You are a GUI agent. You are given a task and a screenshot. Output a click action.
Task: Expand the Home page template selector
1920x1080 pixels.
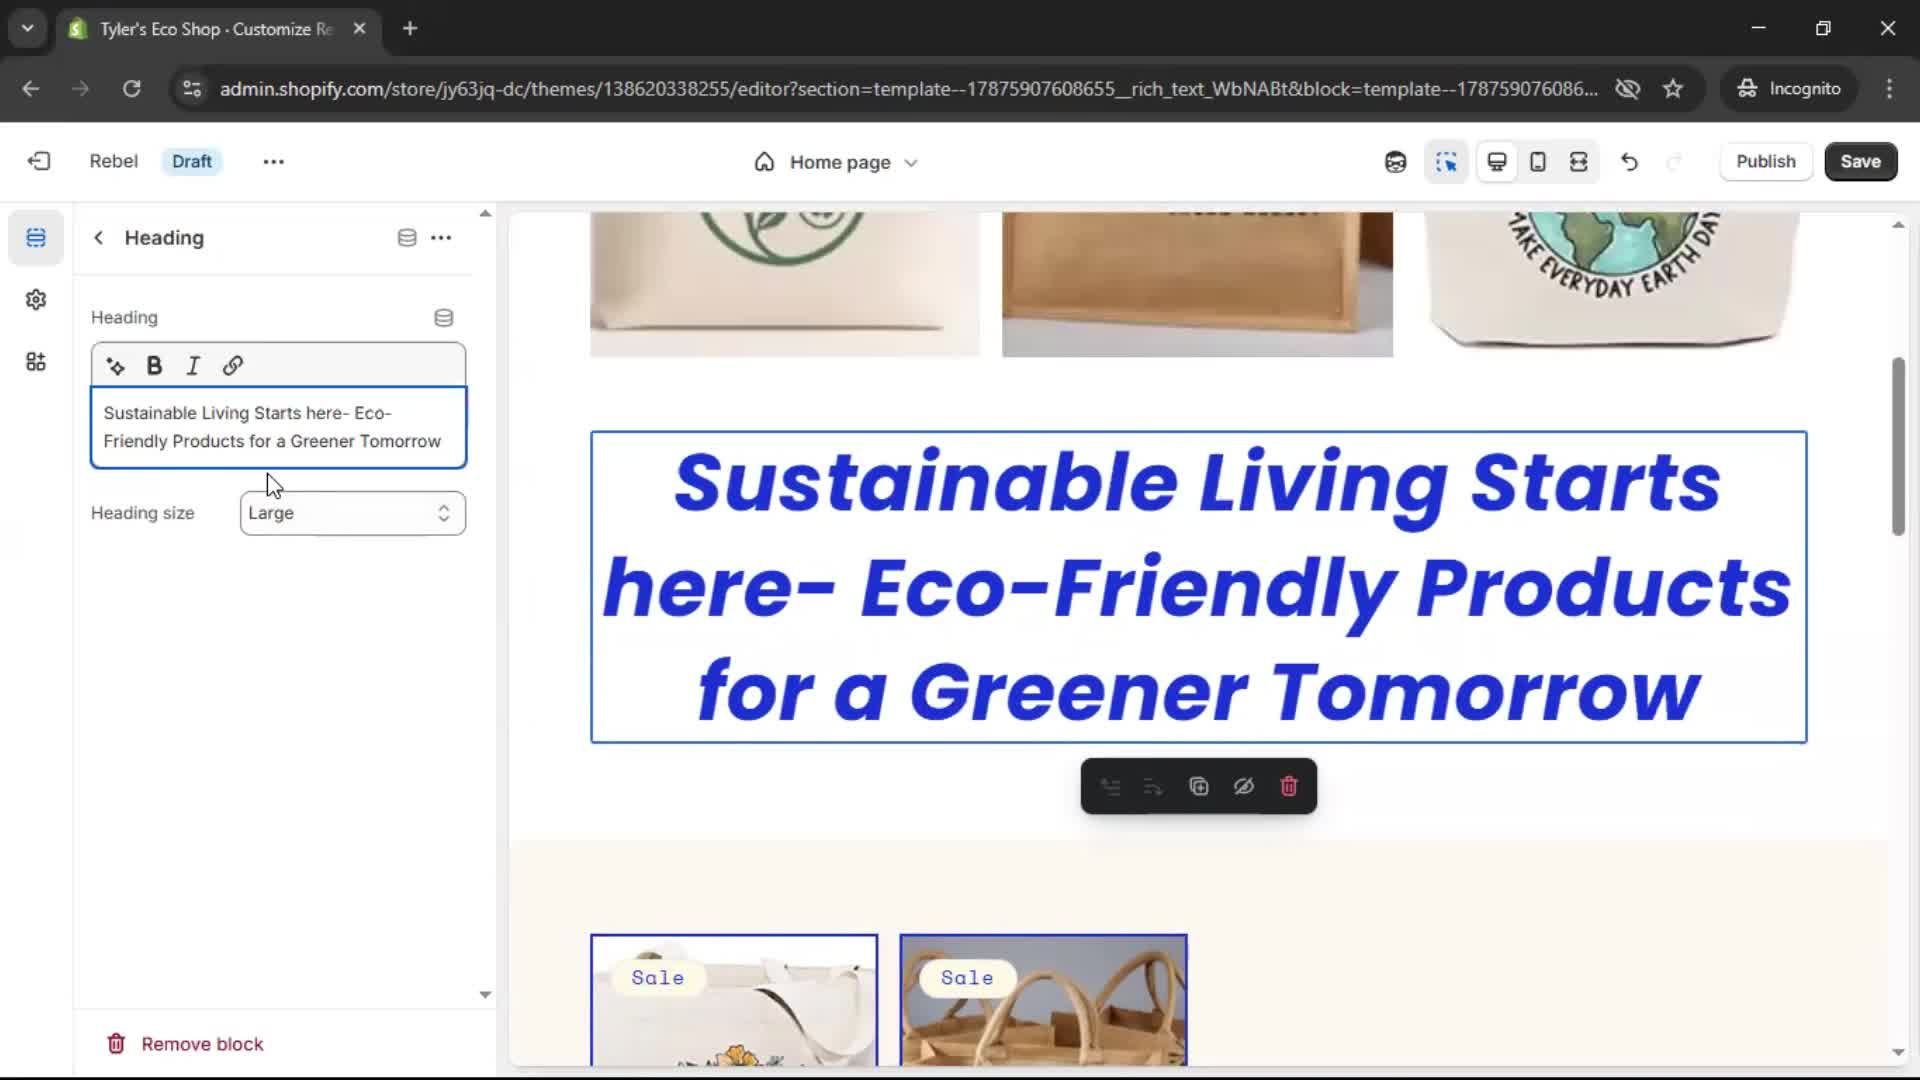point(836,162)
